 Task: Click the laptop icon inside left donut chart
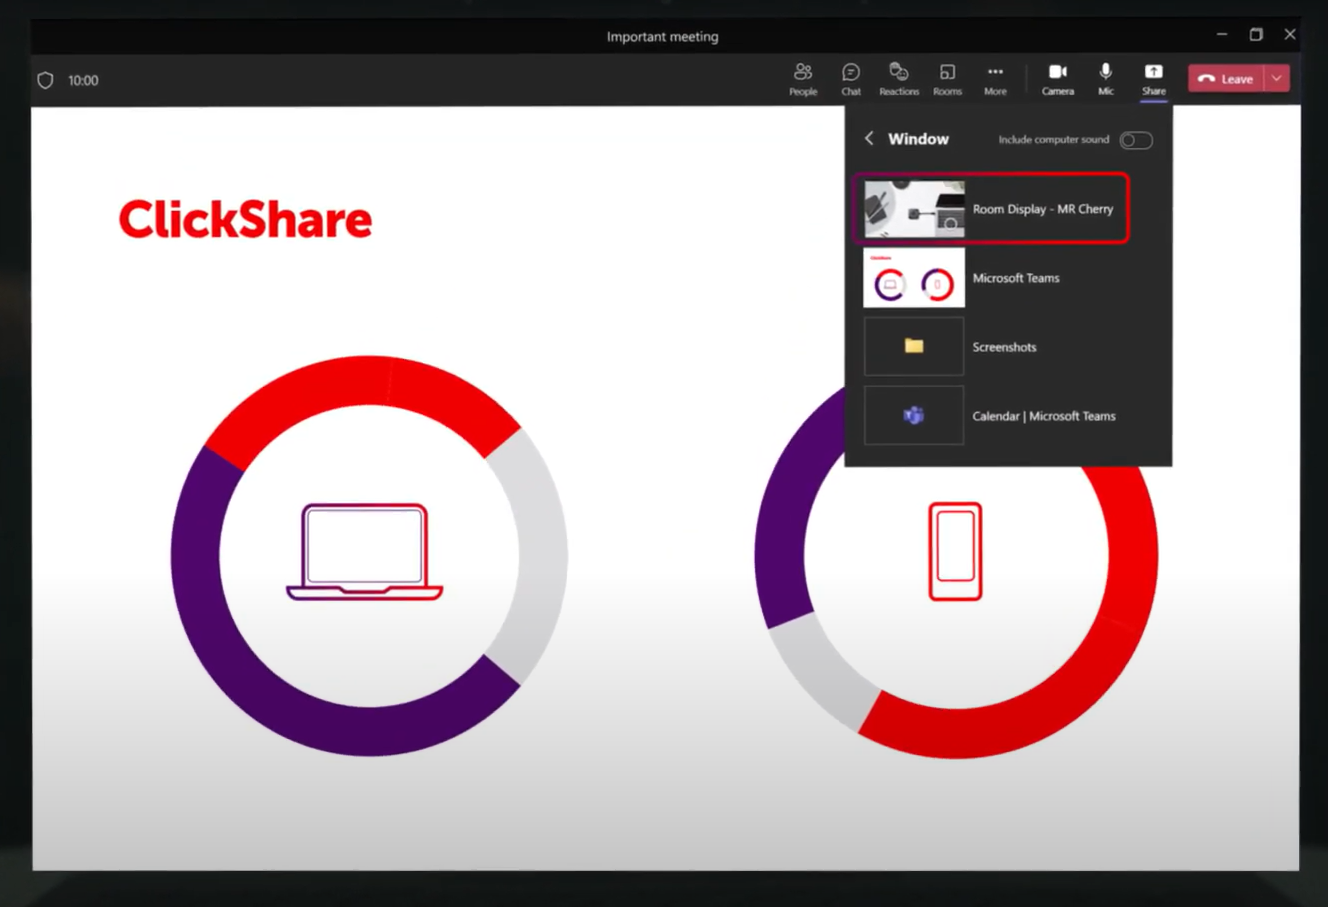click(x=365, y=551)
